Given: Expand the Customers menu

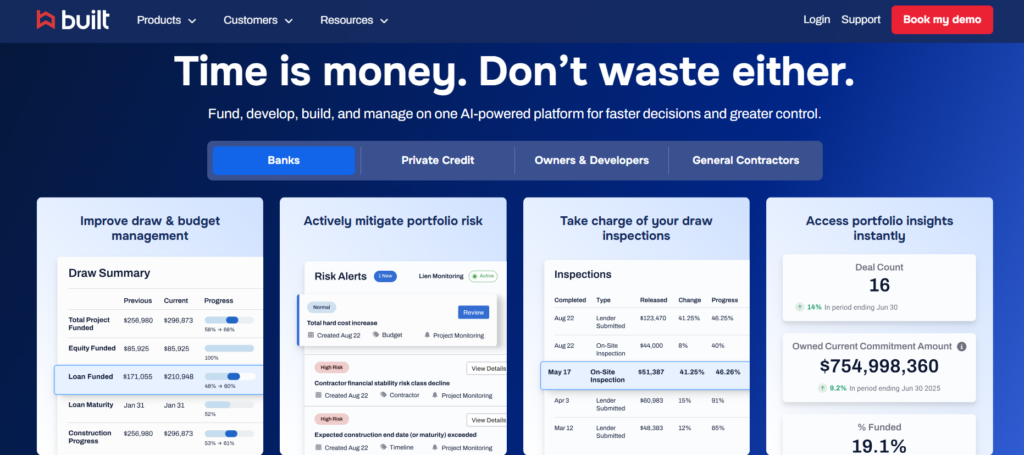Looking at the screenshot, I should tap(258, 20).
